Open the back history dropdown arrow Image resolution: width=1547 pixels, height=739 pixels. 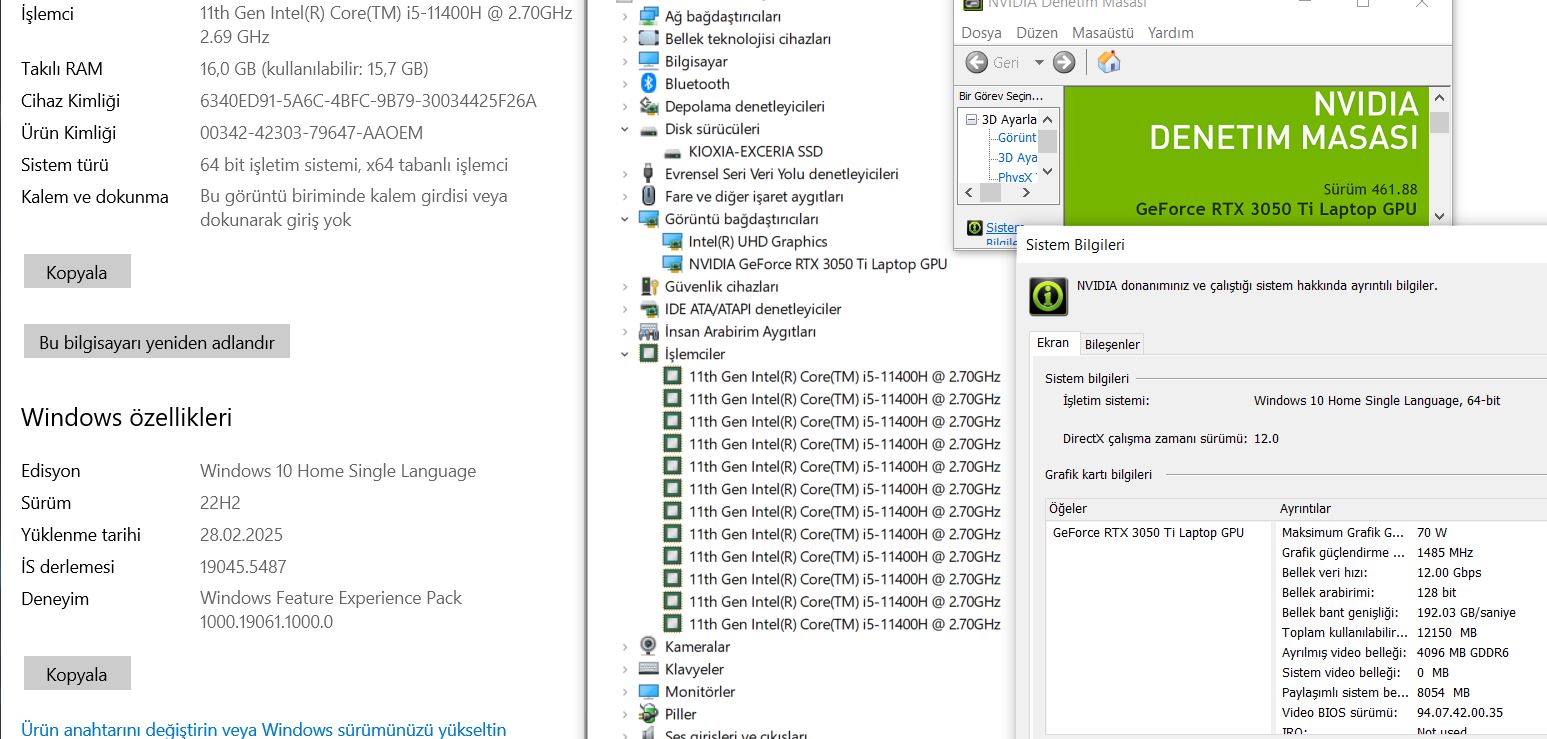click(x=1039, y=62)
